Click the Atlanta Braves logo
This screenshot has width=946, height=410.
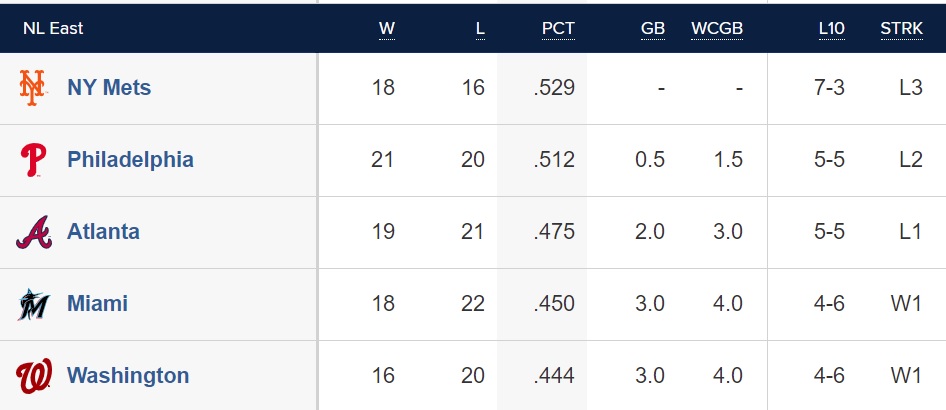33,232
